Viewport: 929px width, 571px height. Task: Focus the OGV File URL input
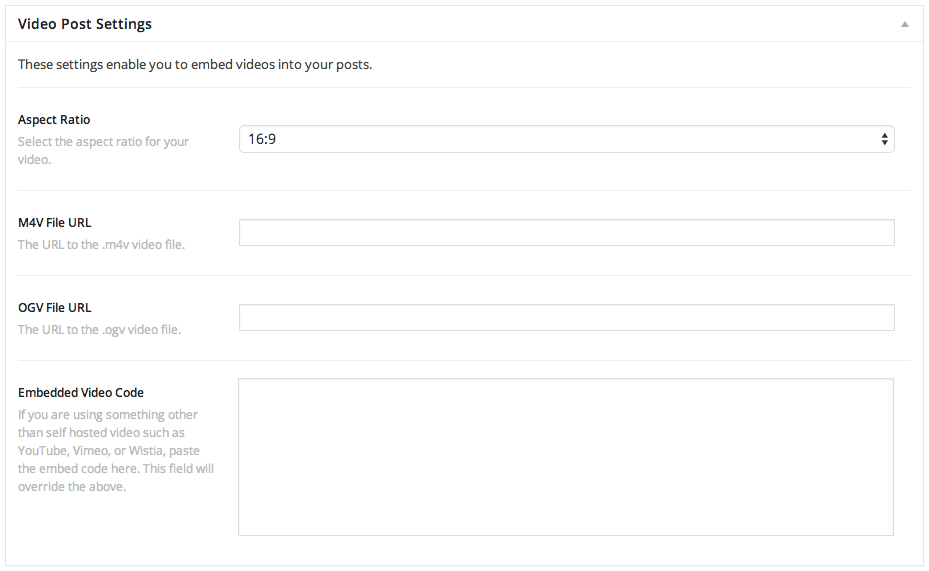[x=566, y=318]
